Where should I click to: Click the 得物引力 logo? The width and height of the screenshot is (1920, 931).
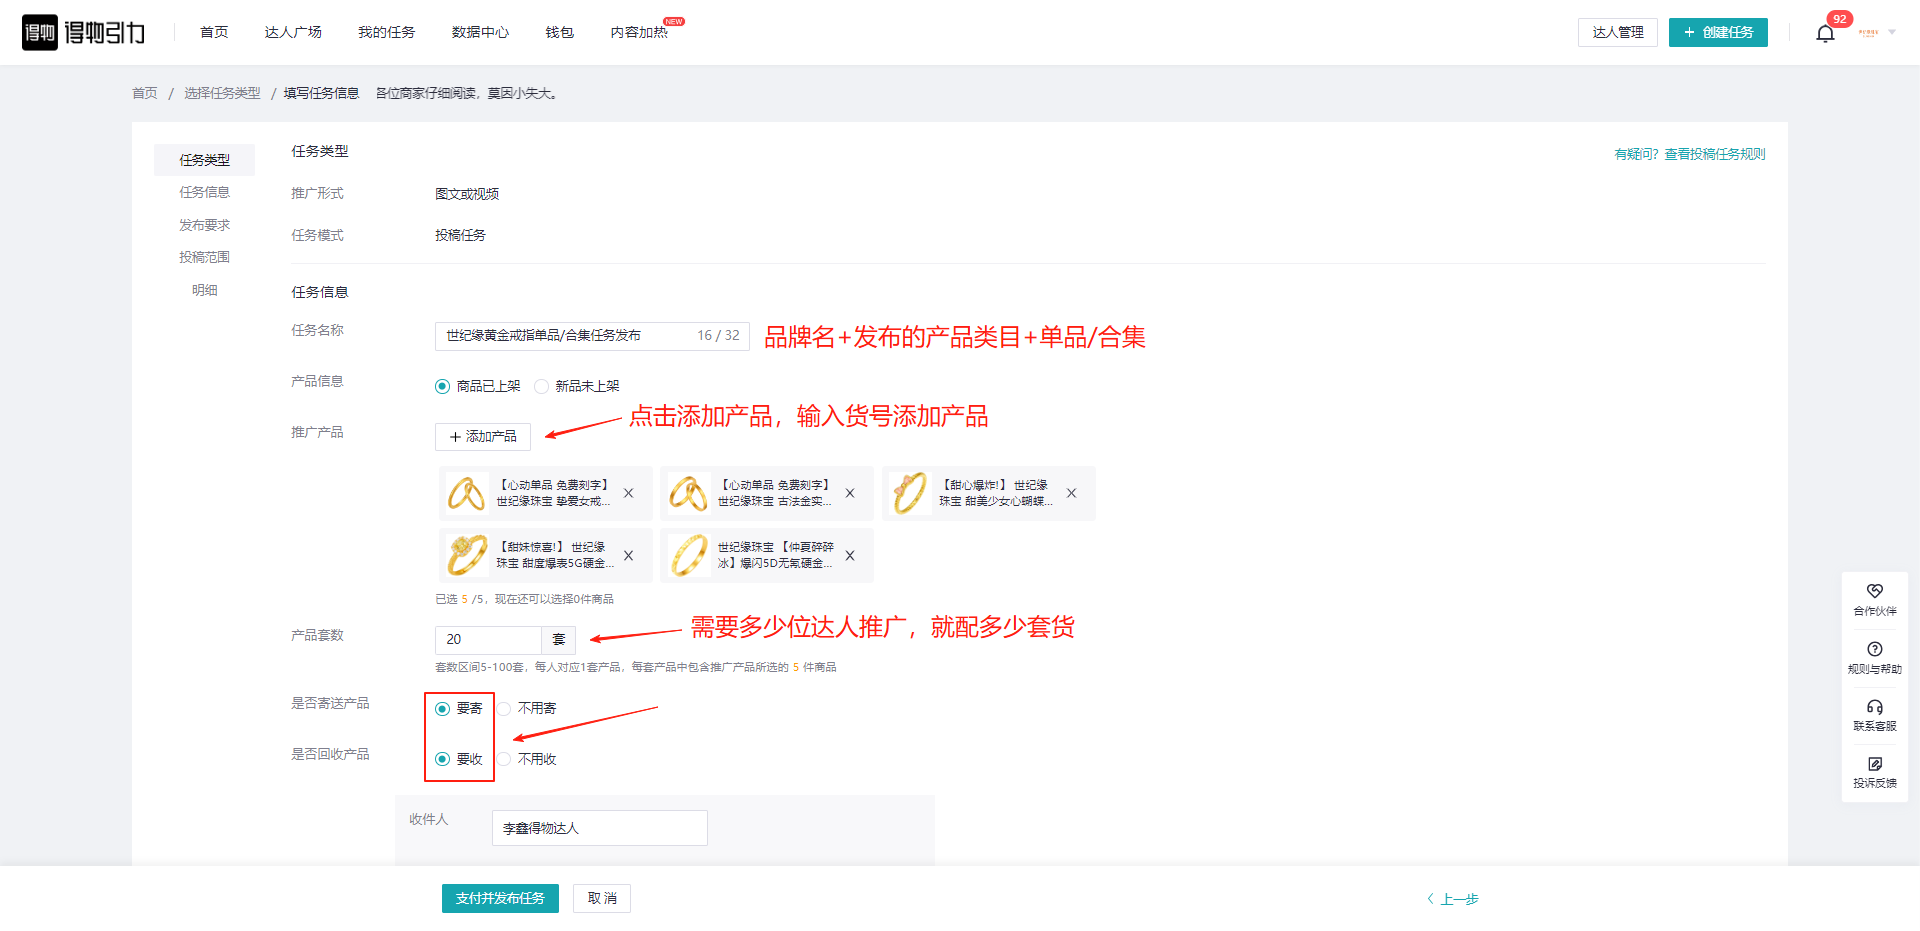click(84, 33)
